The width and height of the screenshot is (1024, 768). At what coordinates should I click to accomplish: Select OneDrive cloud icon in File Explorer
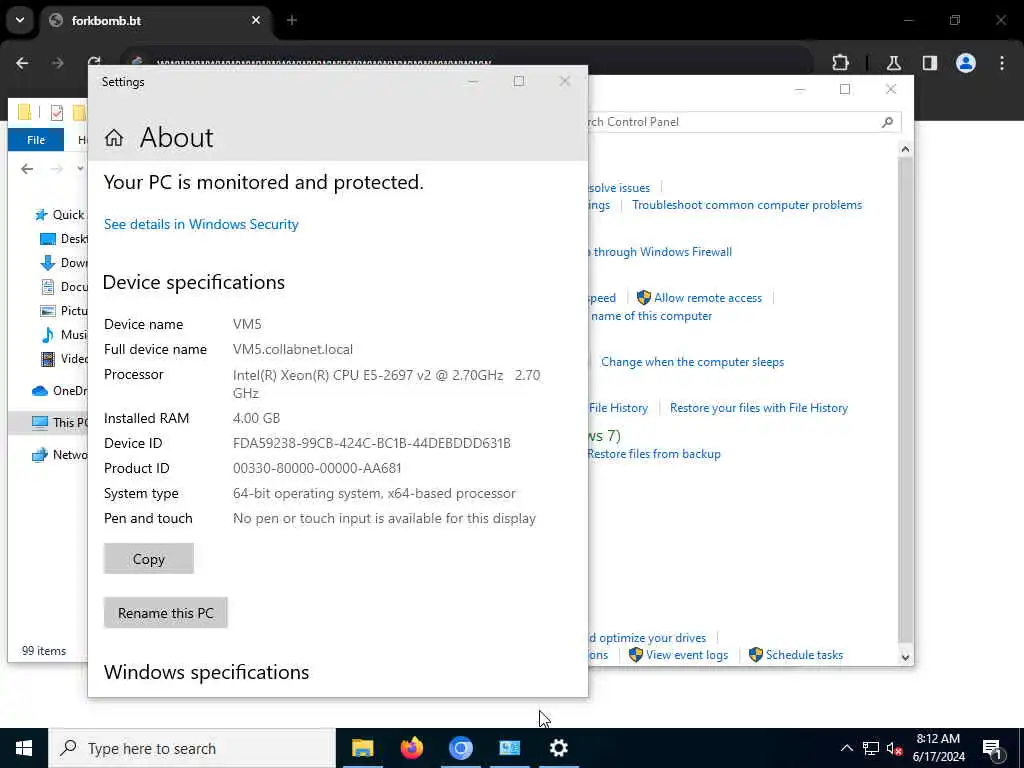[40, 391]
